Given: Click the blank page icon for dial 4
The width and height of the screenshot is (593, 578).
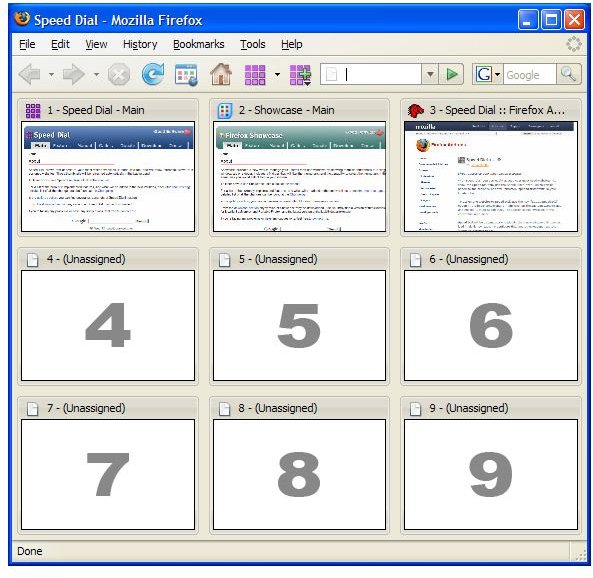Looking at the screenshot, I should tap(33, 260).
